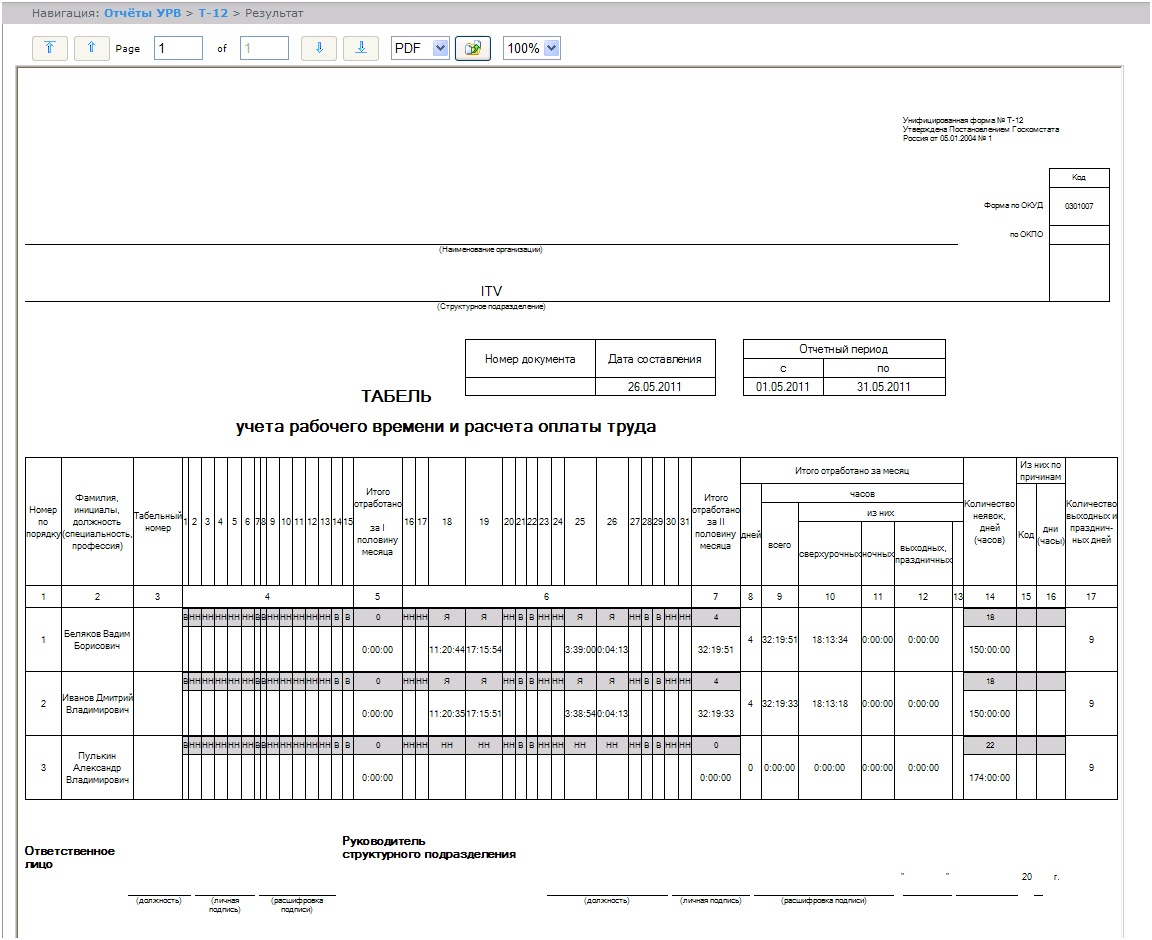Click Беляков total hours 32:19:51 in column 7

pos(716,650)
